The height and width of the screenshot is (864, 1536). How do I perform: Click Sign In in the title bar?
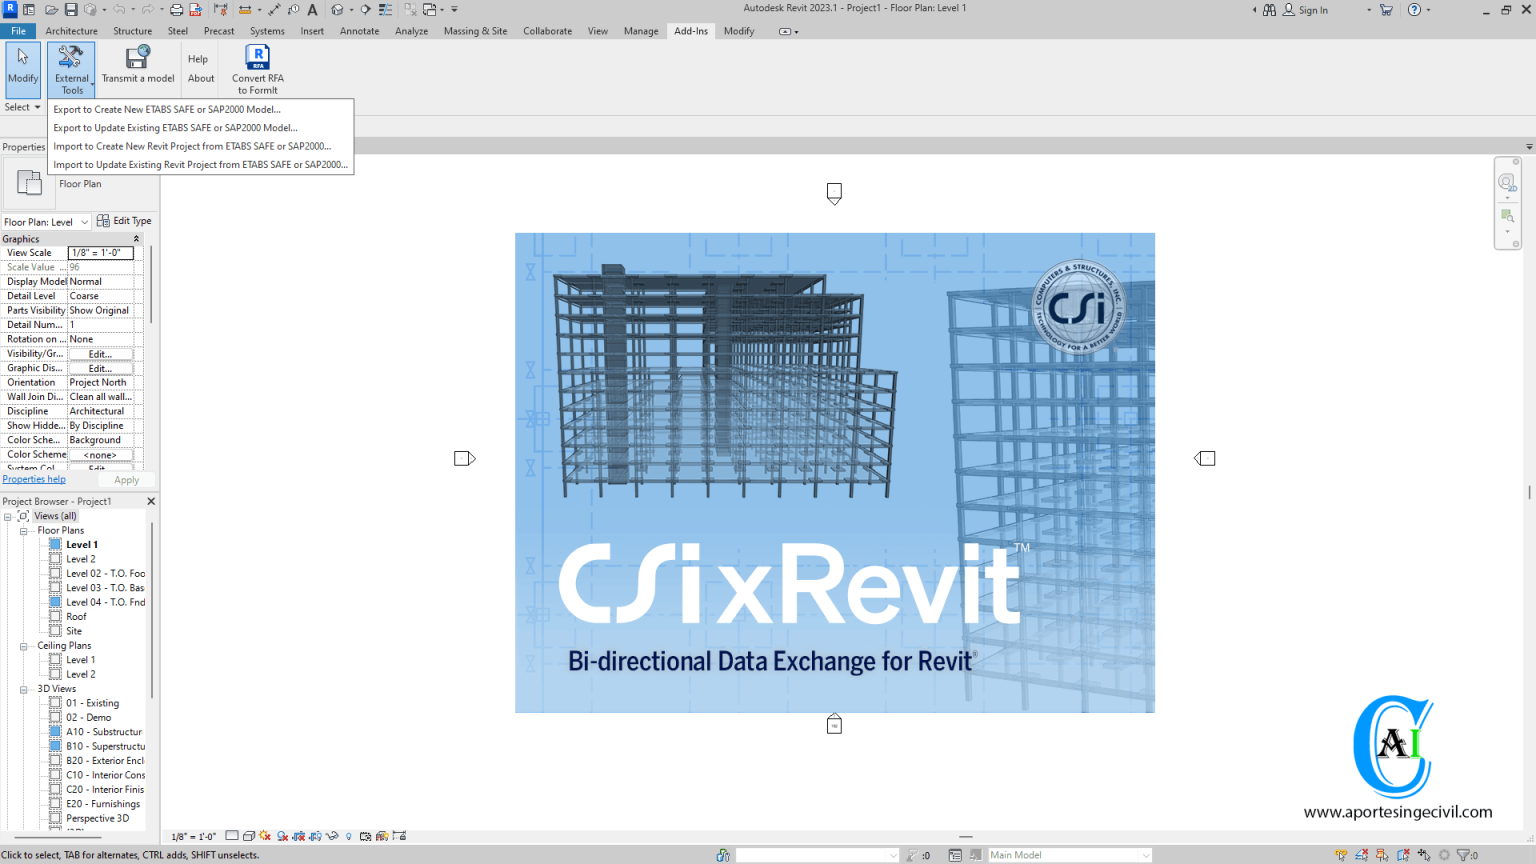pos(1313,10)
